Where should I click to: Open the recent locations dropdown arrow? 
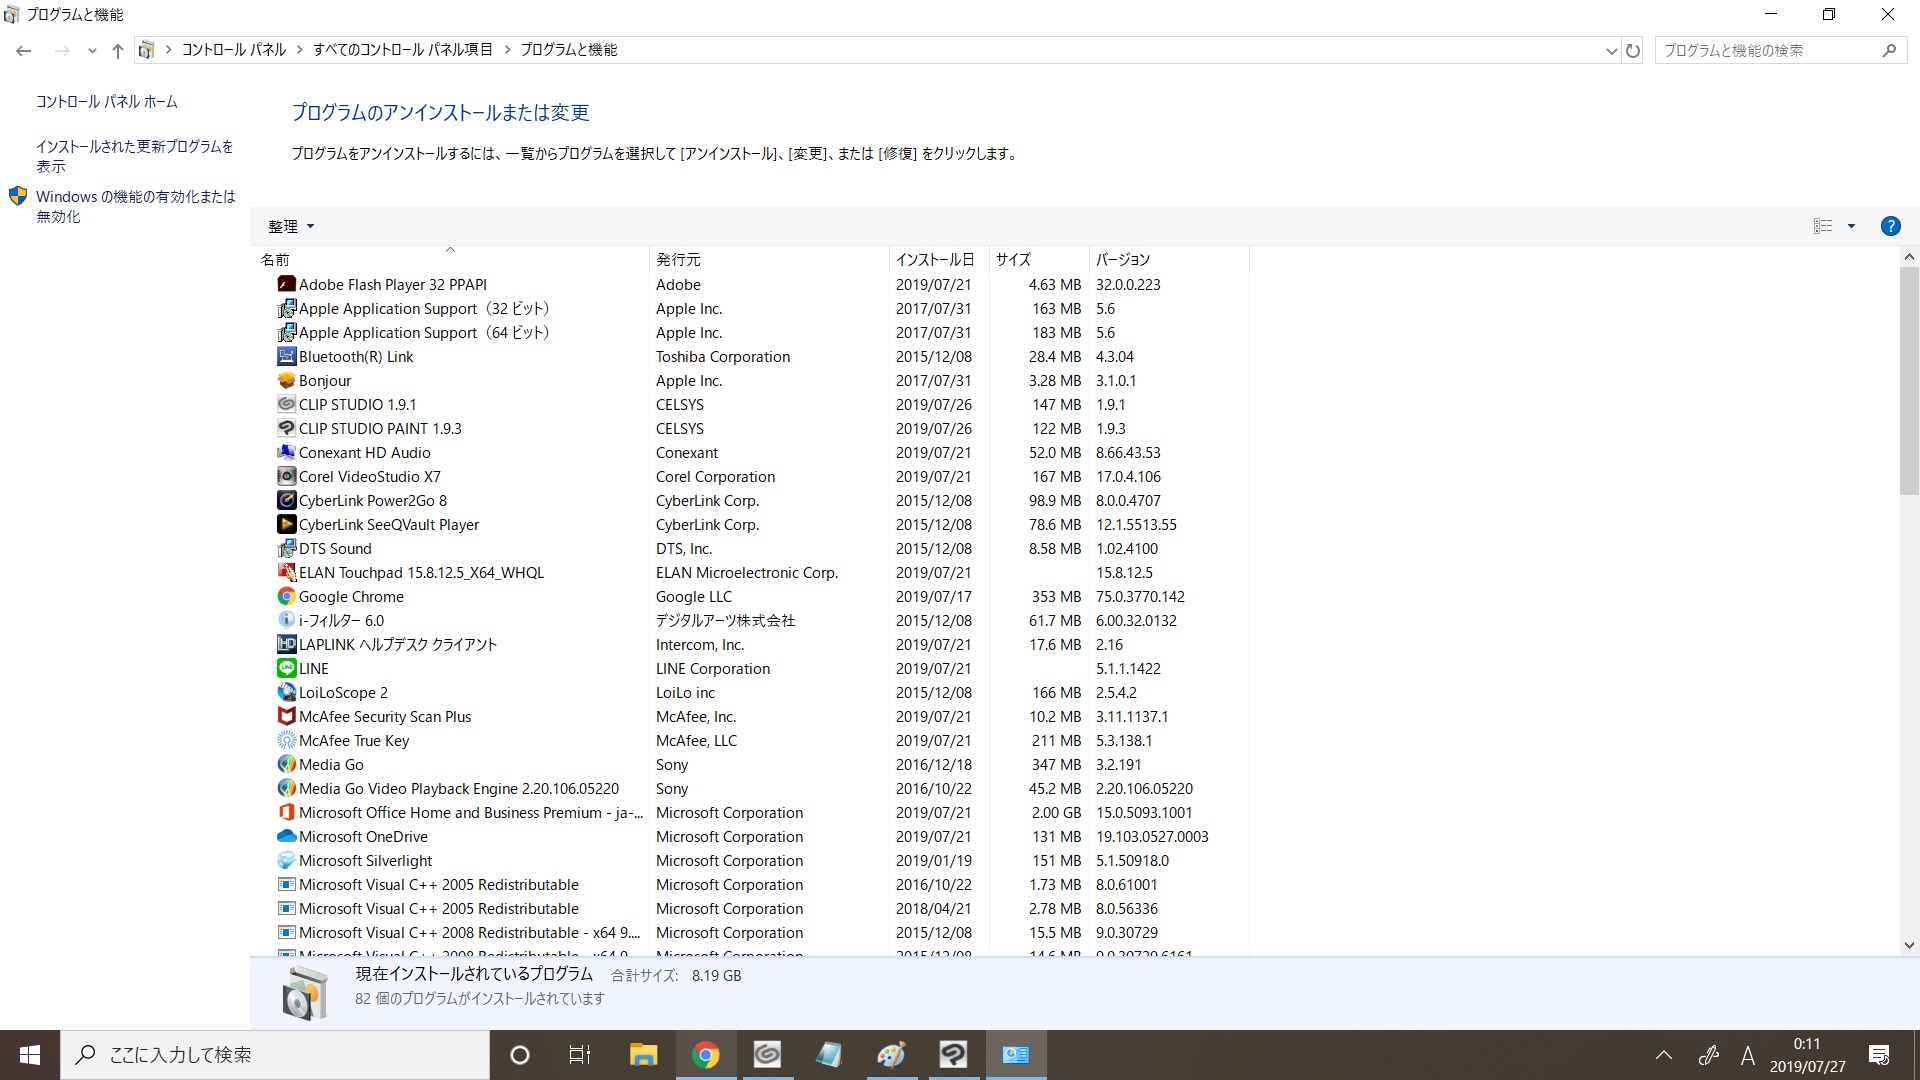coord(92,51)
